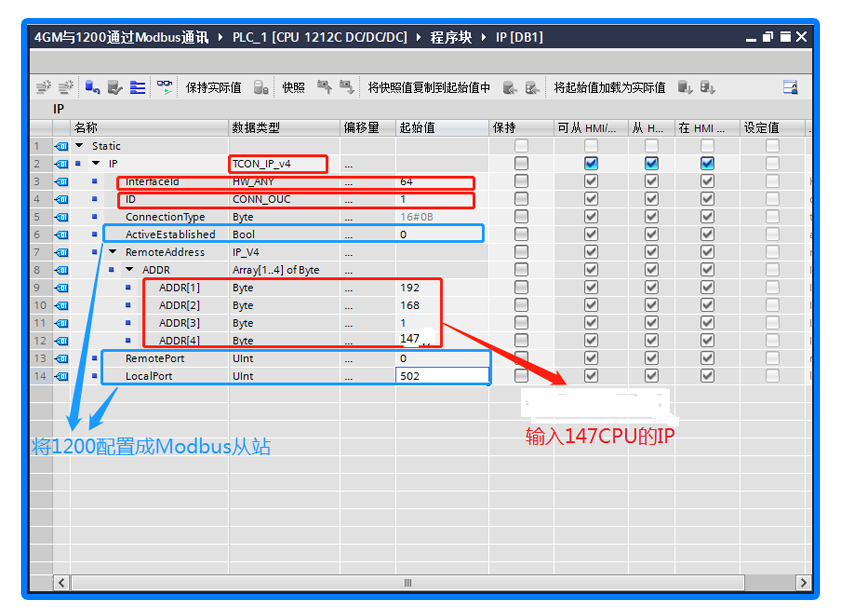Click the tag icon in the Static row
The height and width of the screenshot is (612, 846).
pos(62,146)
